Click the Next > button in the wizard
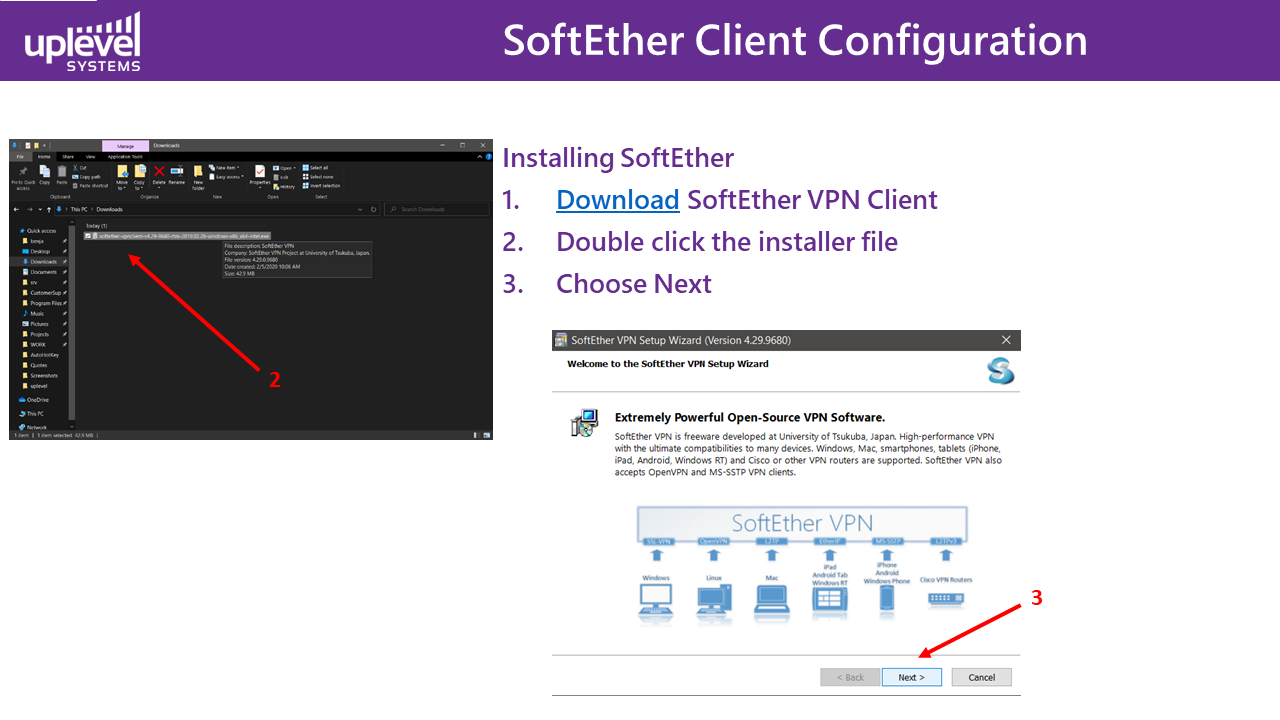Screen dimensions: 1280x720 [912, 677]
